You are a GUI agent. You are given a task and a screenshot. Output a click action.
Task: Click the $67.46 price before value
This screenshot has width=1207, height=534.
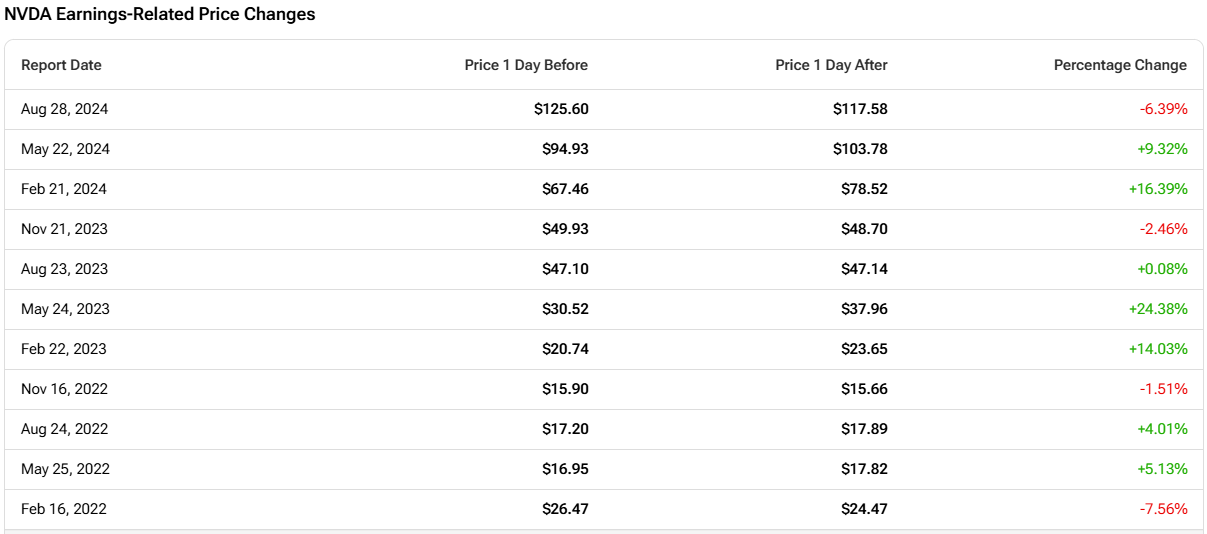(x=566, y=189)
